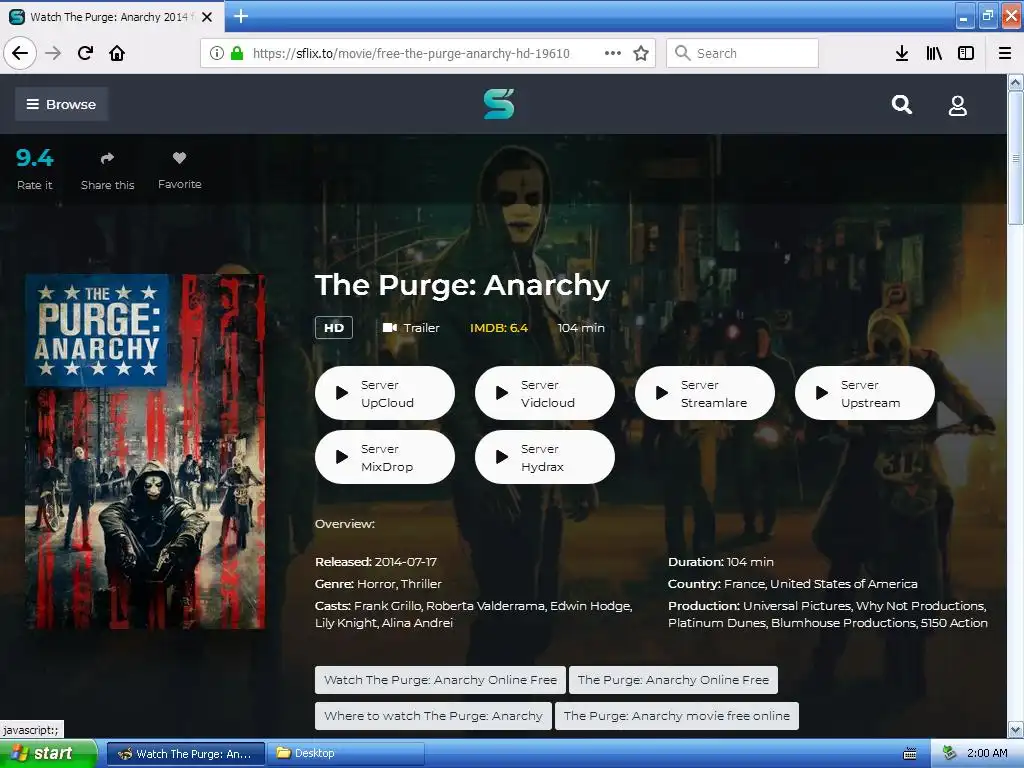Open page actions three-dot menu
The width and height of the screenshot is (1024, 768).
(x=613, y=53)
